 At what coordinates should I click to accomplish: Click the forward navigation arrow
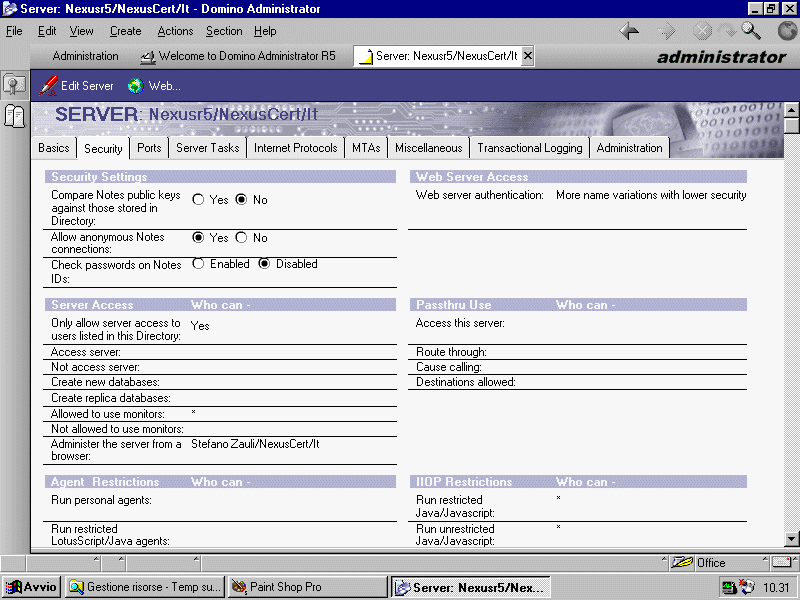[x=666, y=32]
